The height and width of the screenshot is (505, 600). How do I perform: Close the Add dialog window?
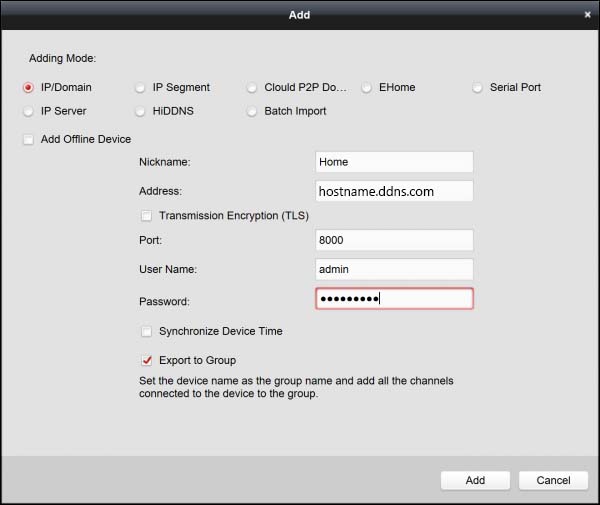click(x=587, y=15)
